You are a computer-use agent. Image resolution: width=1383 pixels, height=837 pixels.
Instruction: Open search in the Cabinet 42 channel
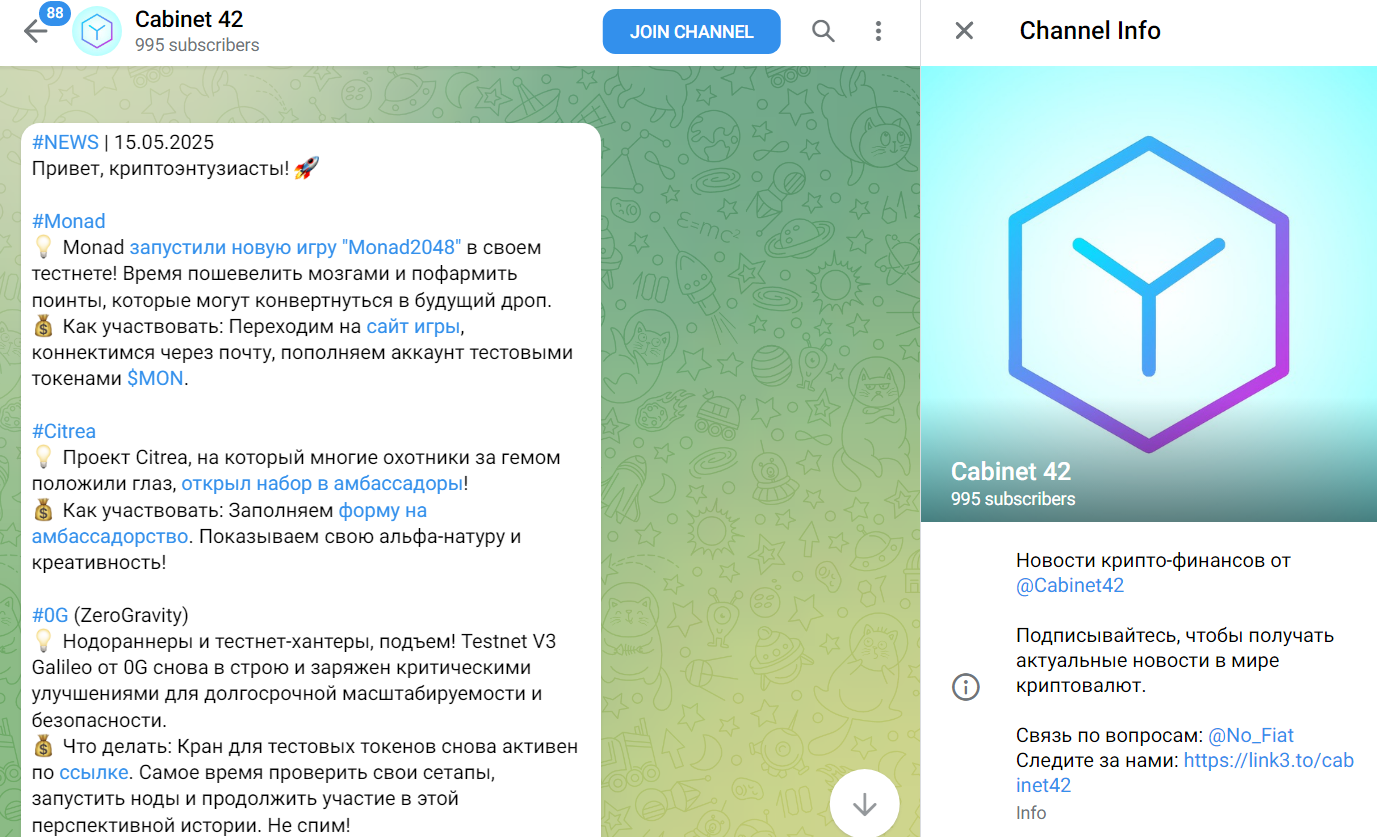coord(823,31)
